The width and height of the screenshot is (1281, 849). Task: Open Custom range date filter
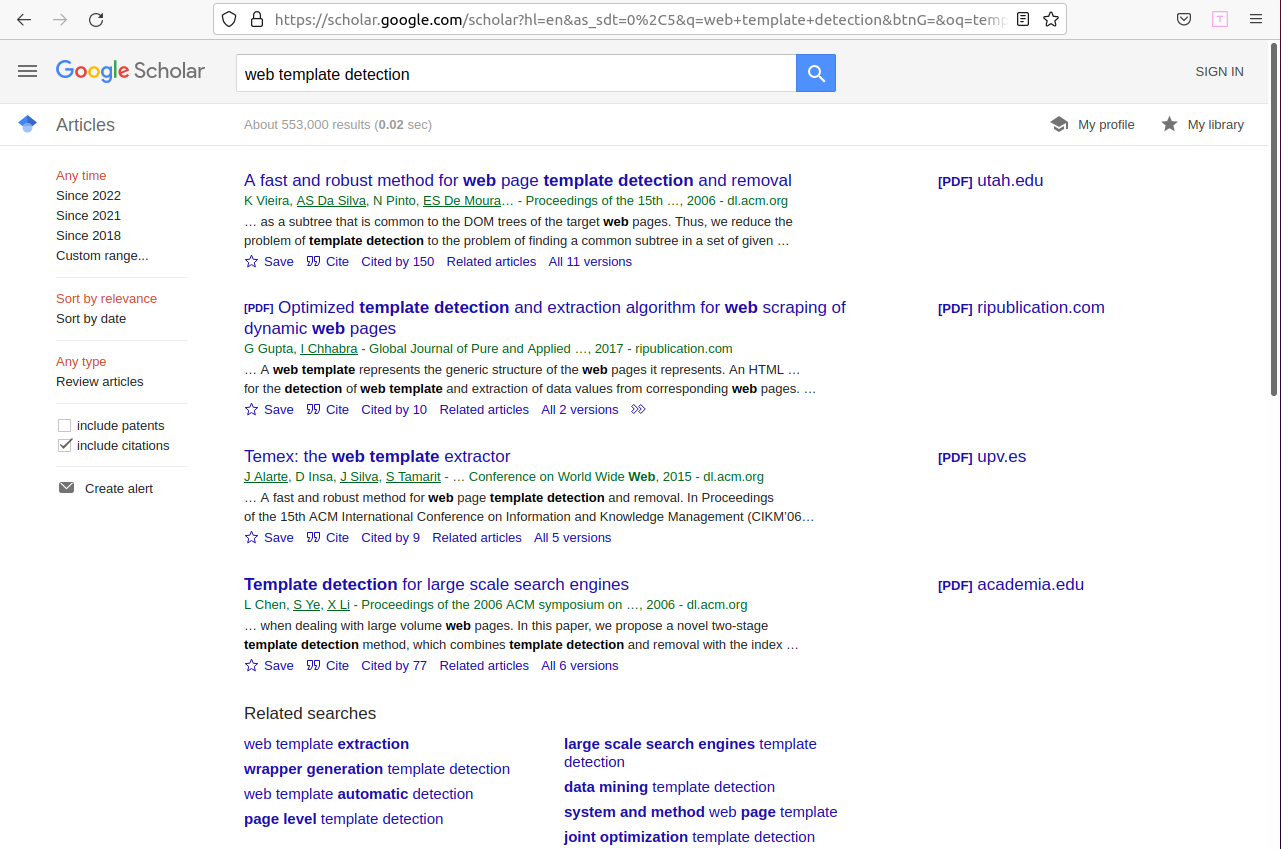102,256
